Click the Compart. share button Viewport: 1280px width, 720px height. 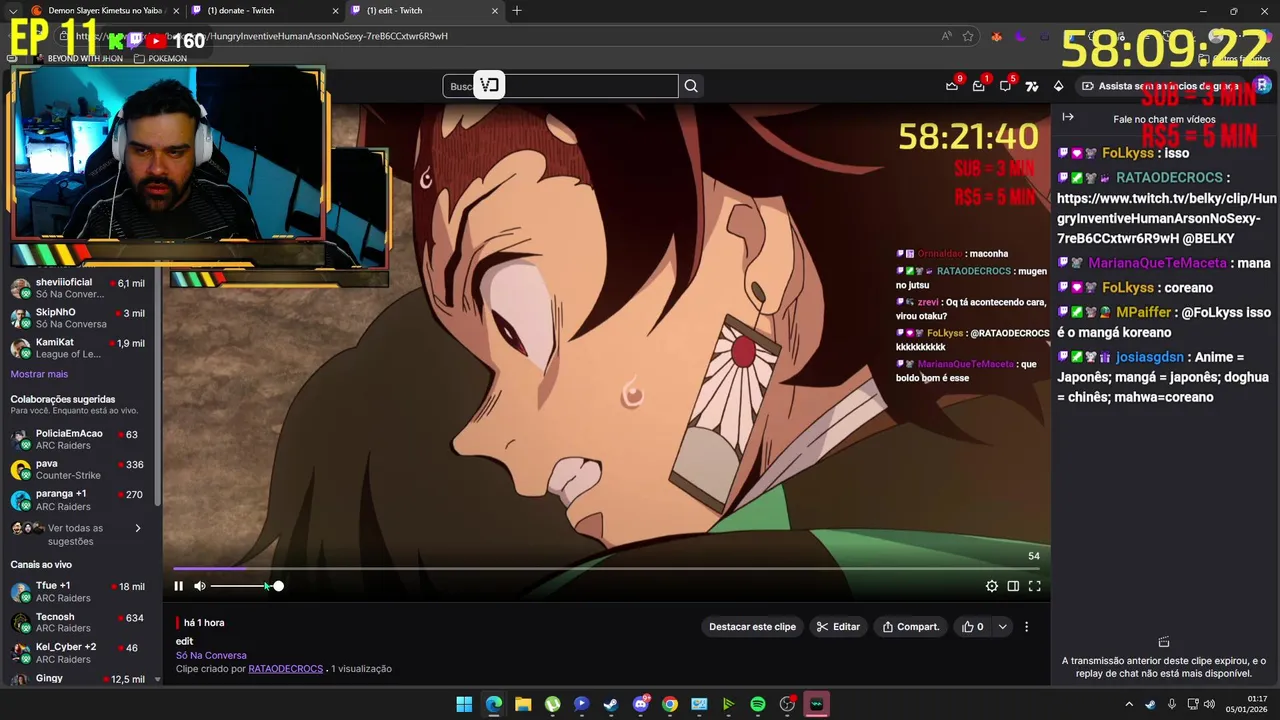911,627
